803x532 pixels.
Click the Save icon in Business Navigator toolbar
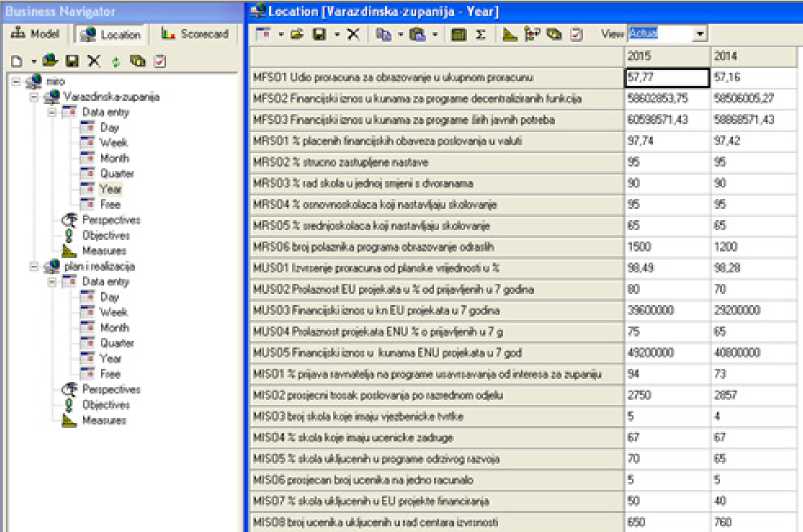(x=70, y=61)
